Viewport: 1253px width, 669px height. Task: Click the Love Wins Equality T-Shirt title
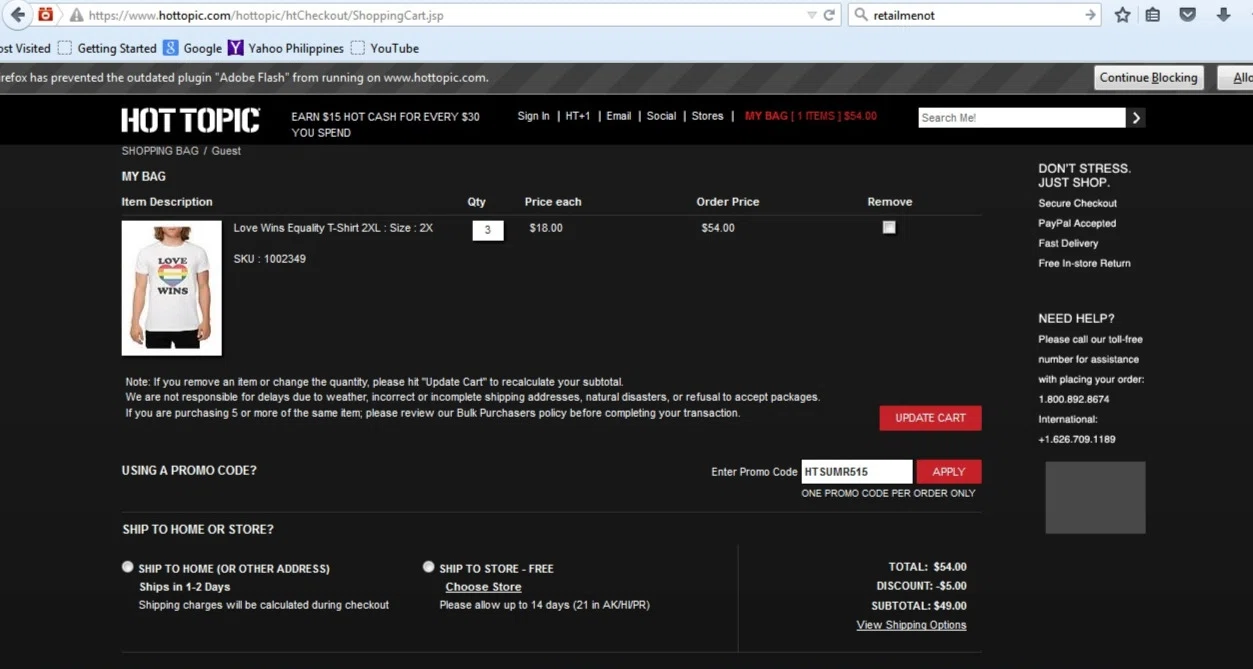(333, 228)
